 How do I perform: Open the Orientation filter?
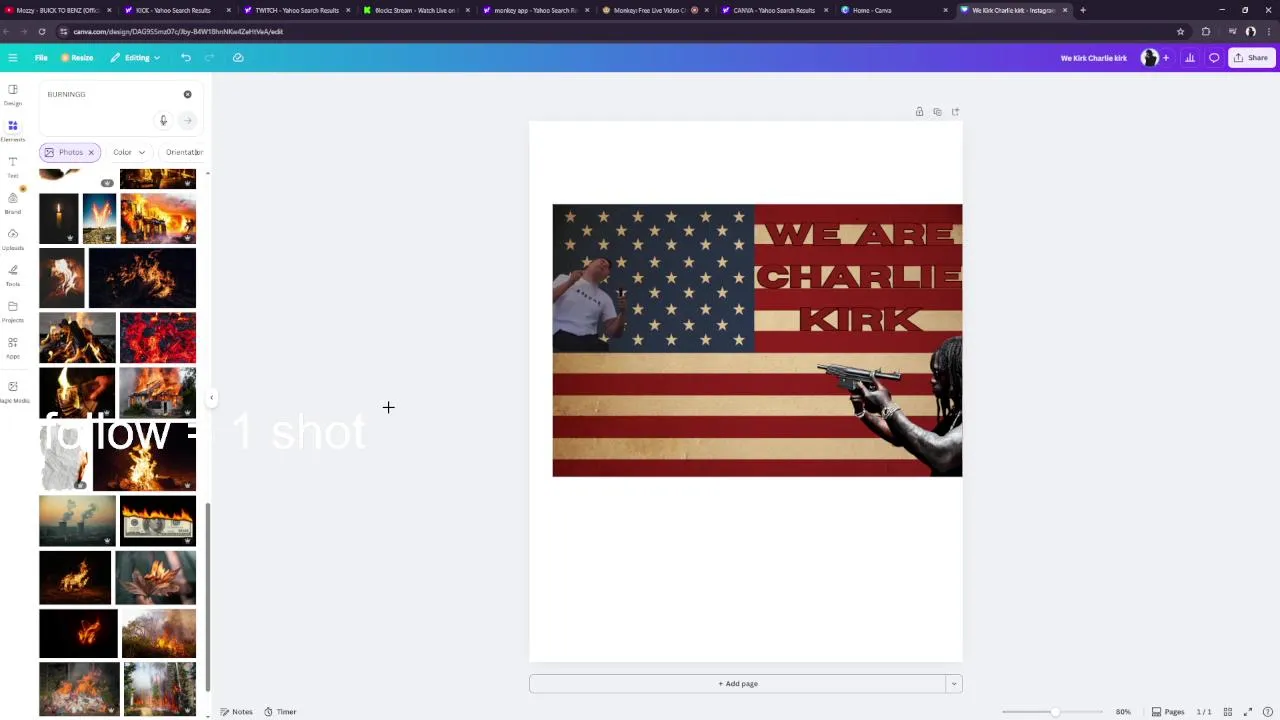click(183, 152)
